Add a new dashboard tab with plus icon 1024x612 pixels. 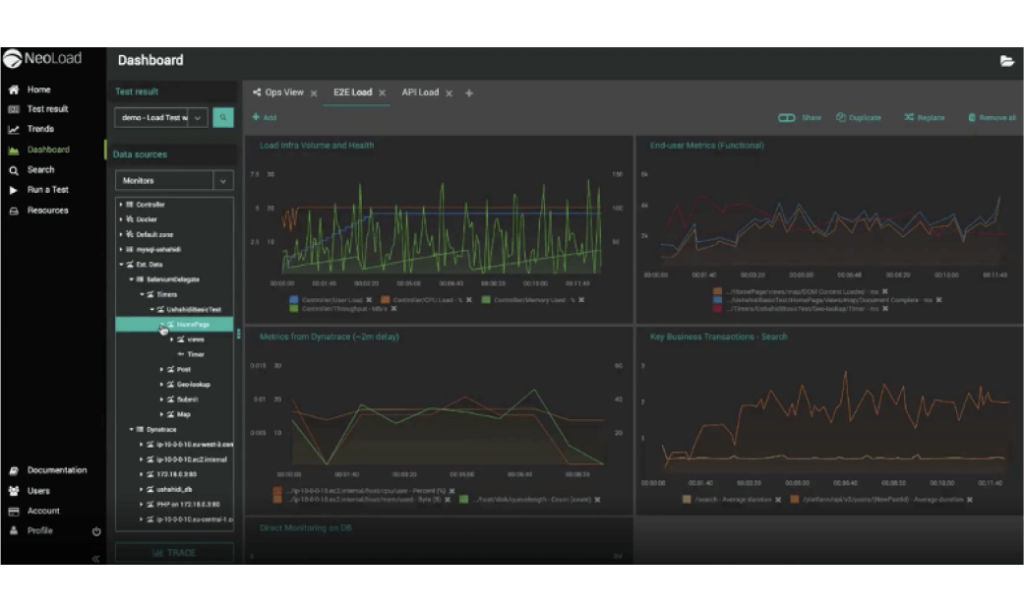pos(469,93)
